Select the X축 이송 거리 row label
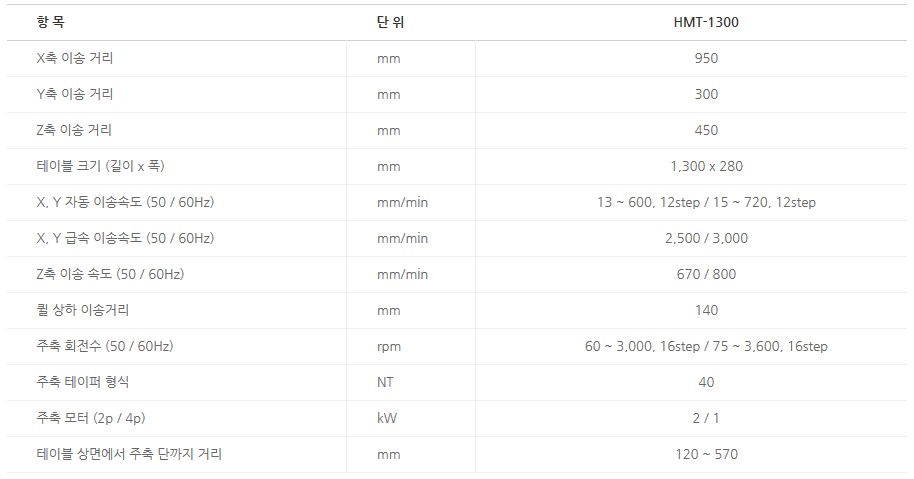The image size is (914, 479). [x=74, y=58]
